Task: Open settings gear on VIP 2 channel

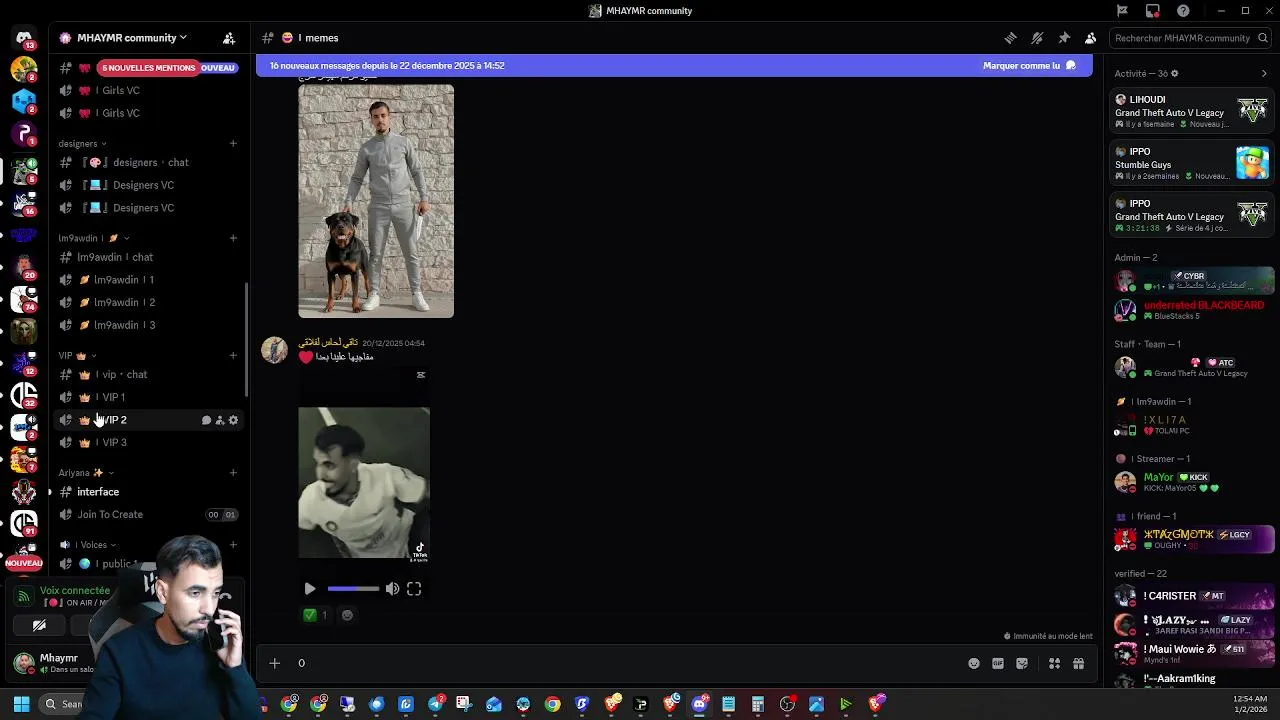Action: coord(233,420)
